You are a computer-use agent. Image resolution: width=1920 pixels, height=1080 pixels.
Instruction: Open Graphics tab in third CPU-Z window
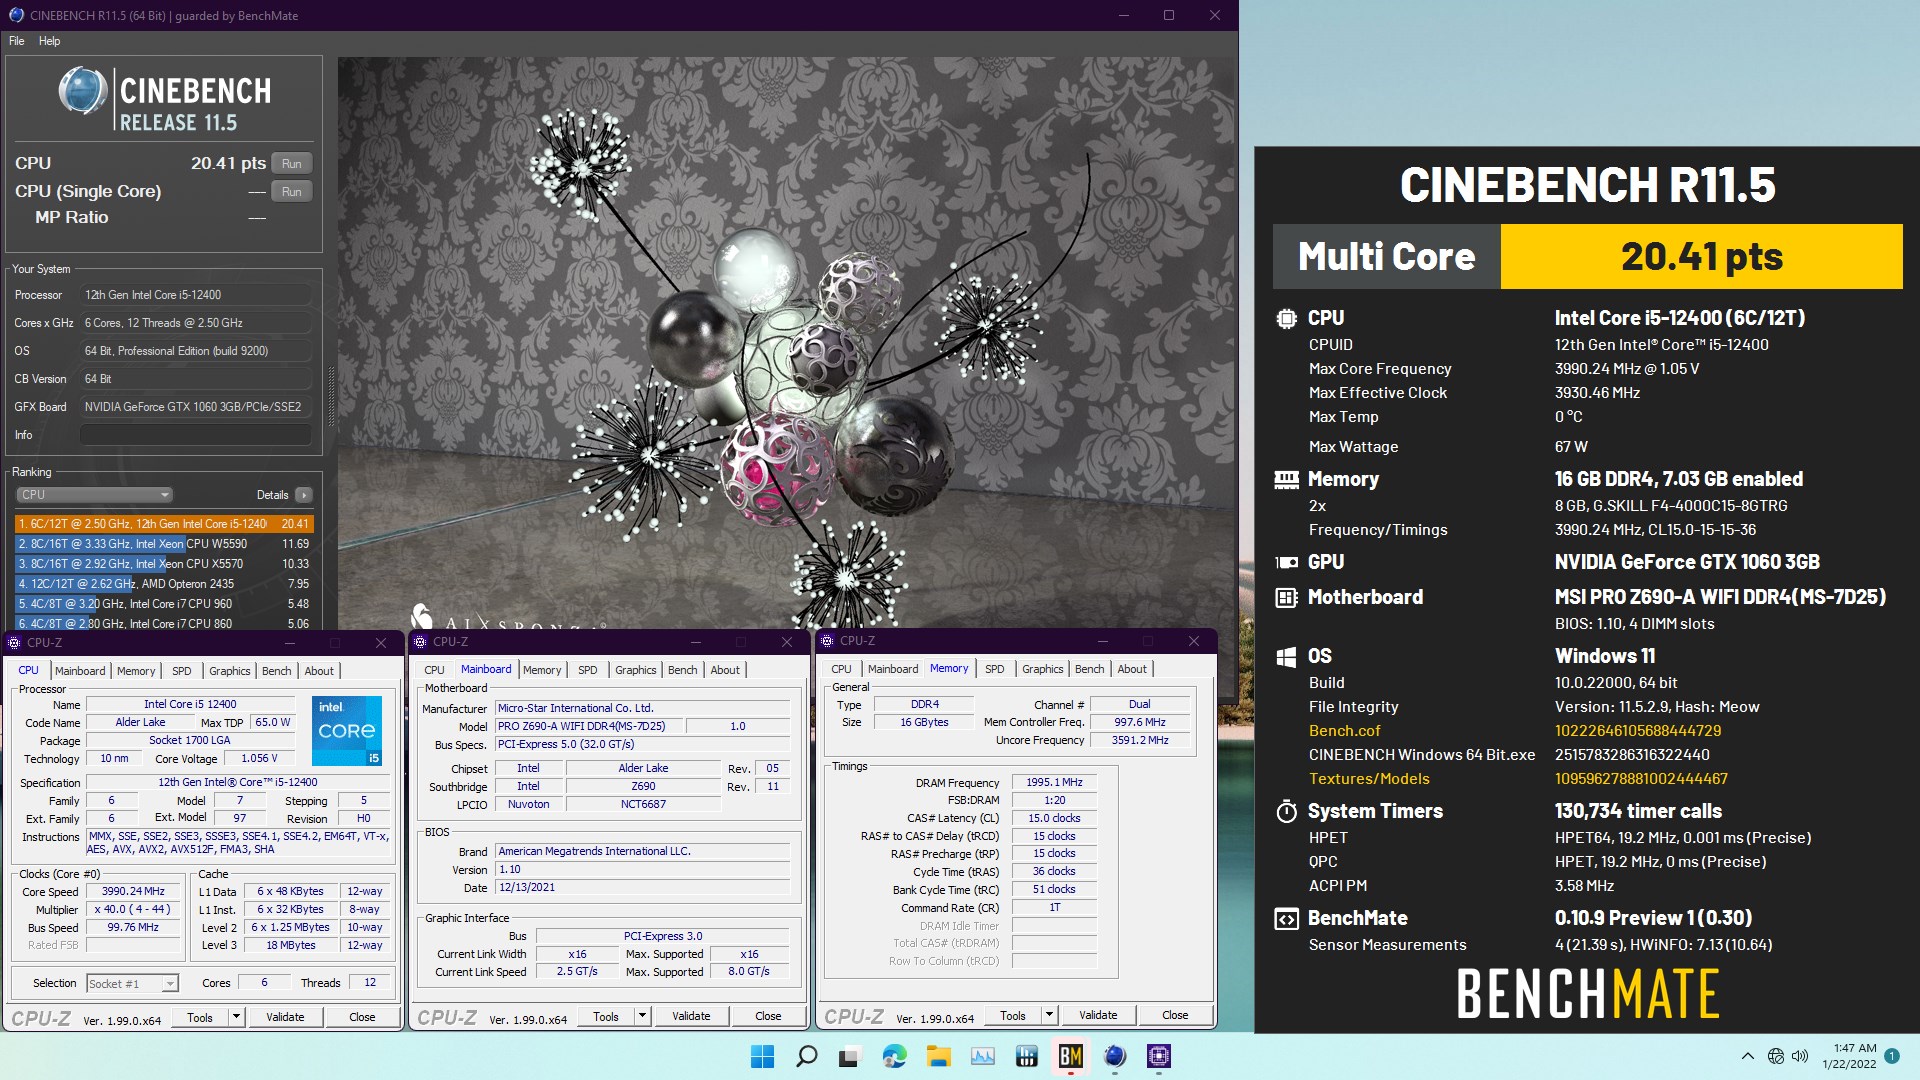click(1043, 669)
